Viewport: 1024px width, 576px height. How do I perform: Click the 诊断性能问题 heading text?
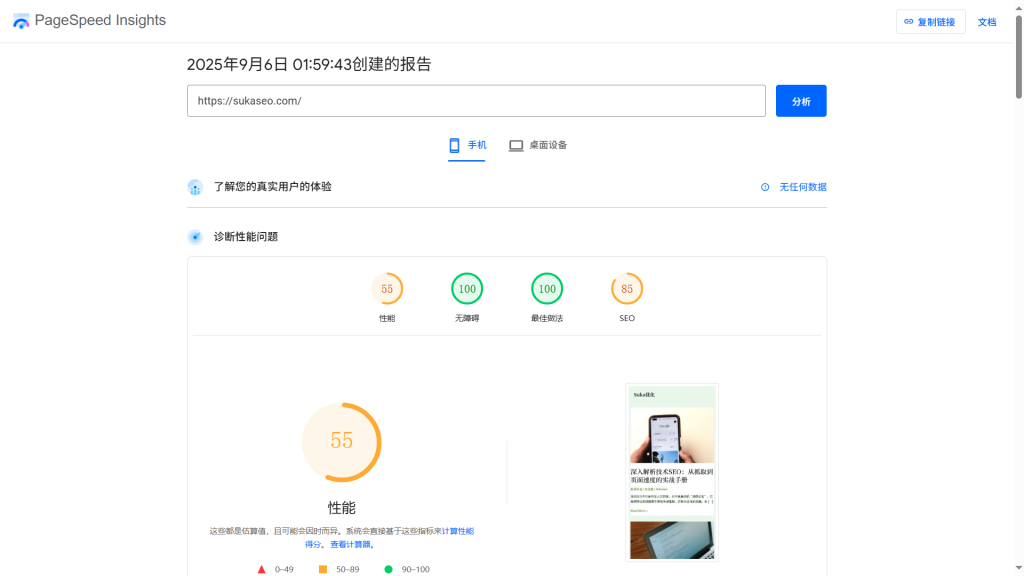tap(246, 236)
